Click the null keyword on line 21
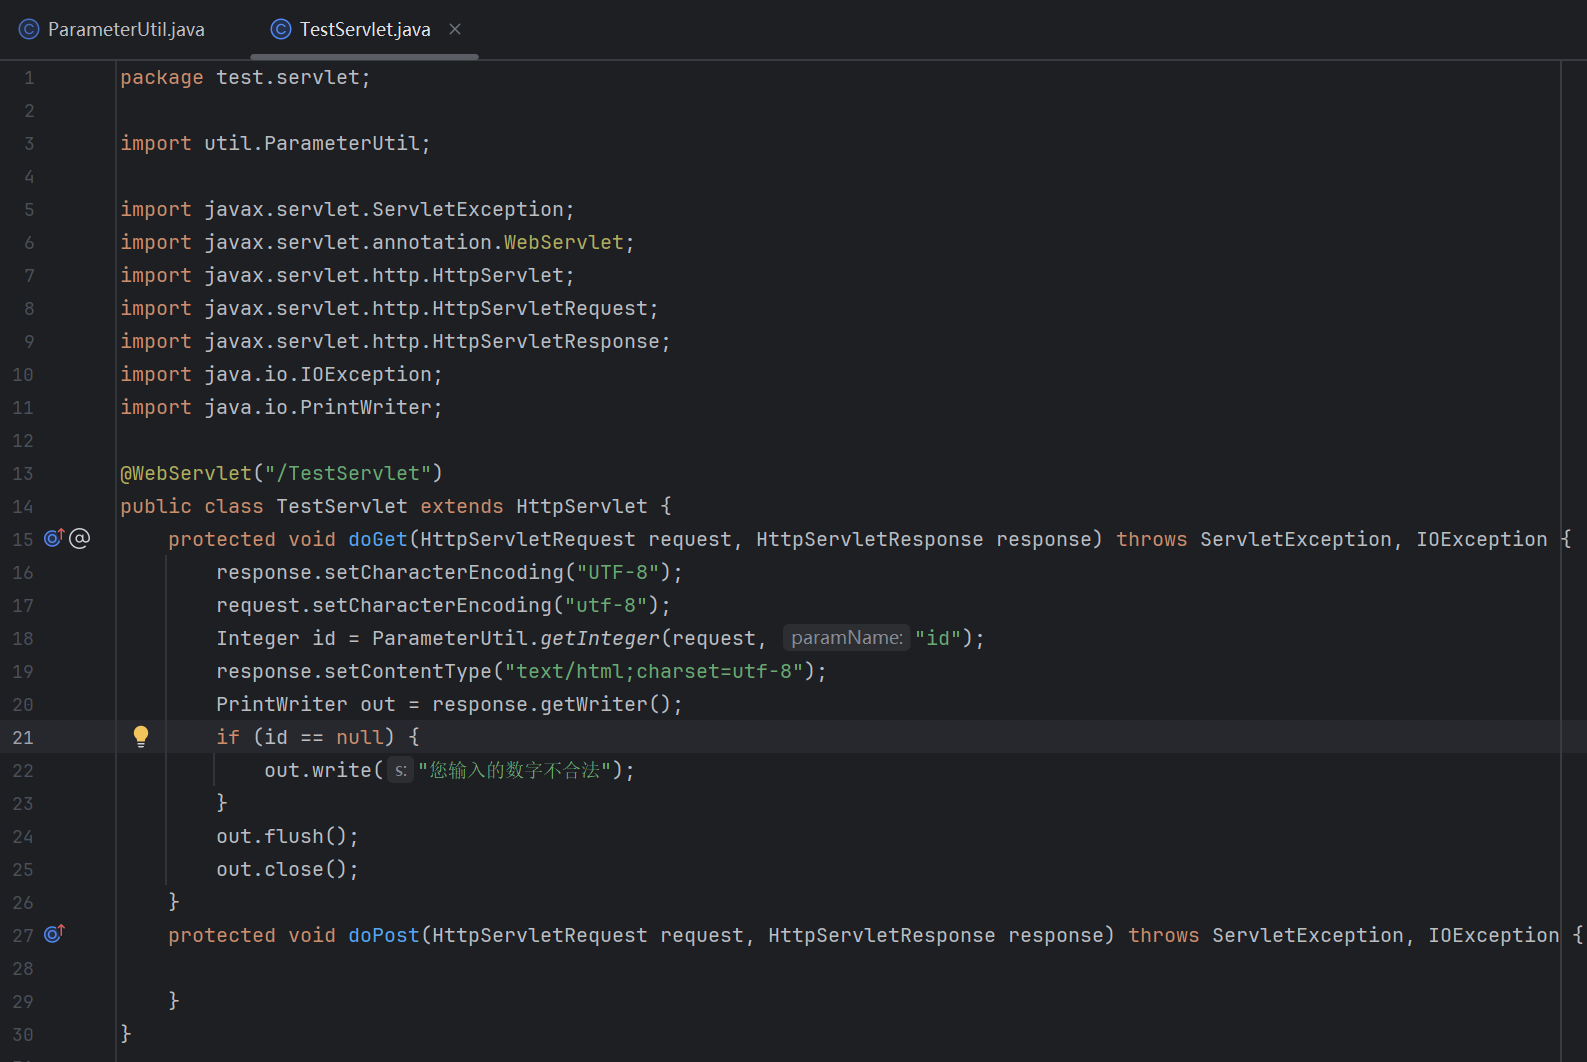Viewport: 1587px width, 1062px height. coord(360,737)
